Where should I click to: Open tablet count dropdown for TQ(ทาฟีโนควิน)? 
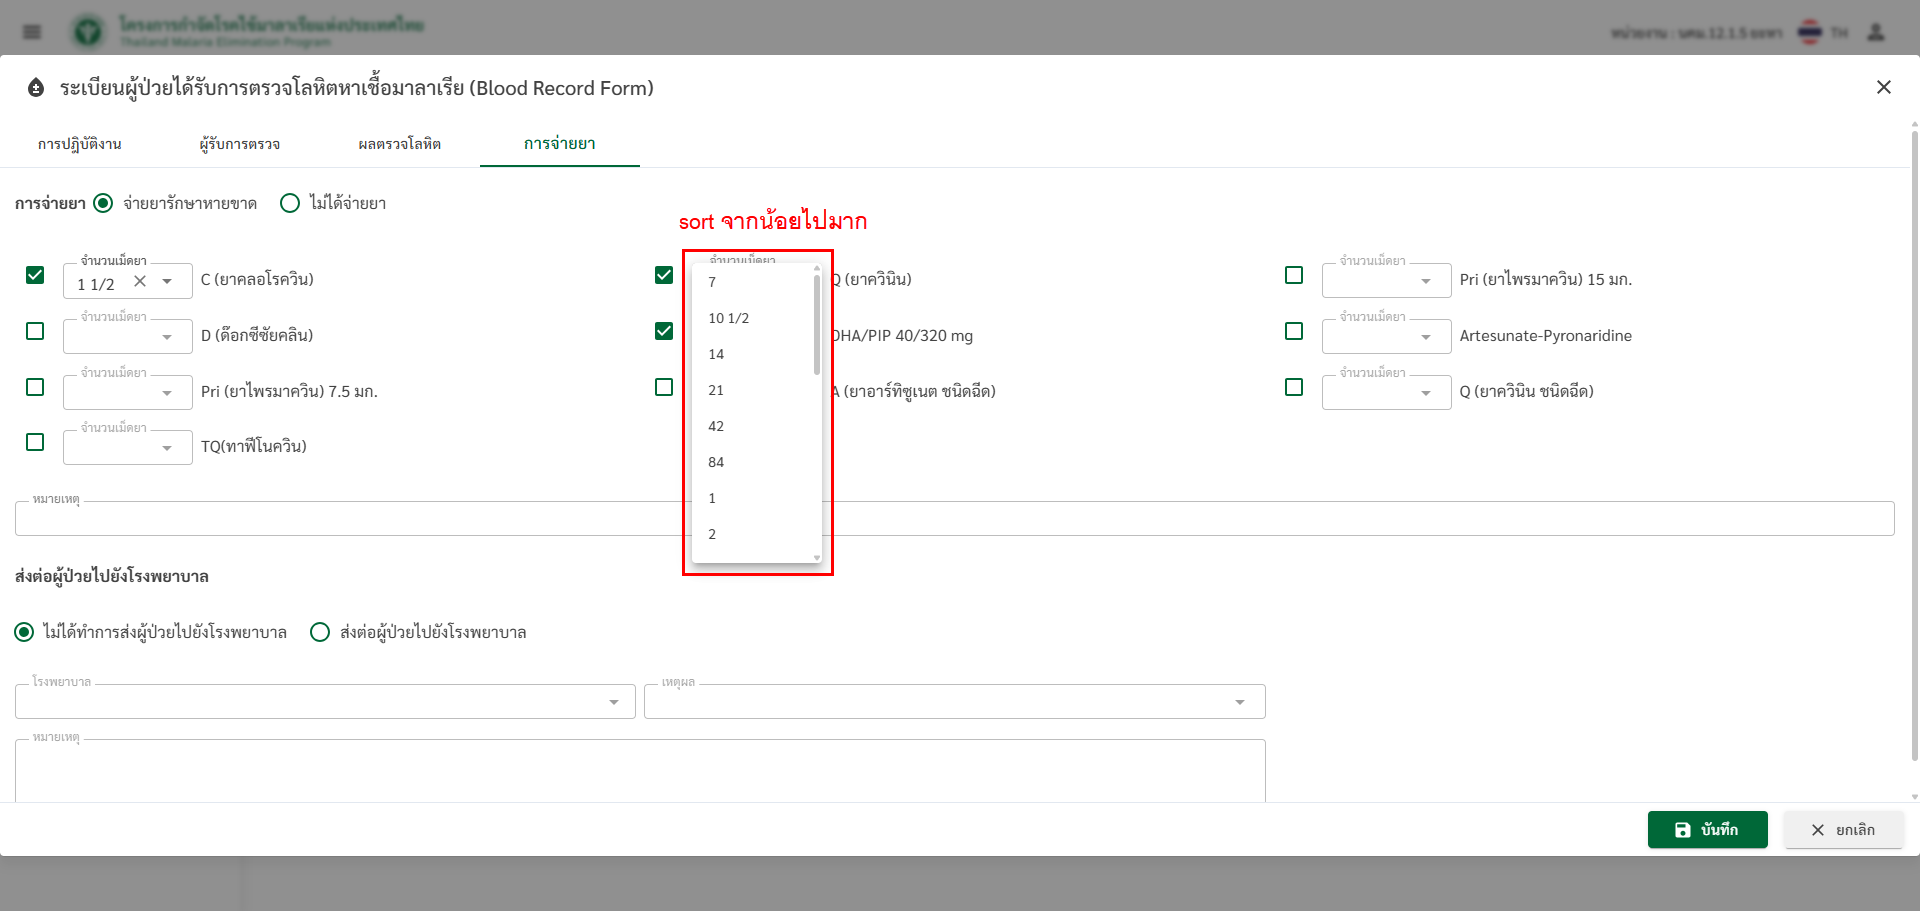click(x=167, y=448)
